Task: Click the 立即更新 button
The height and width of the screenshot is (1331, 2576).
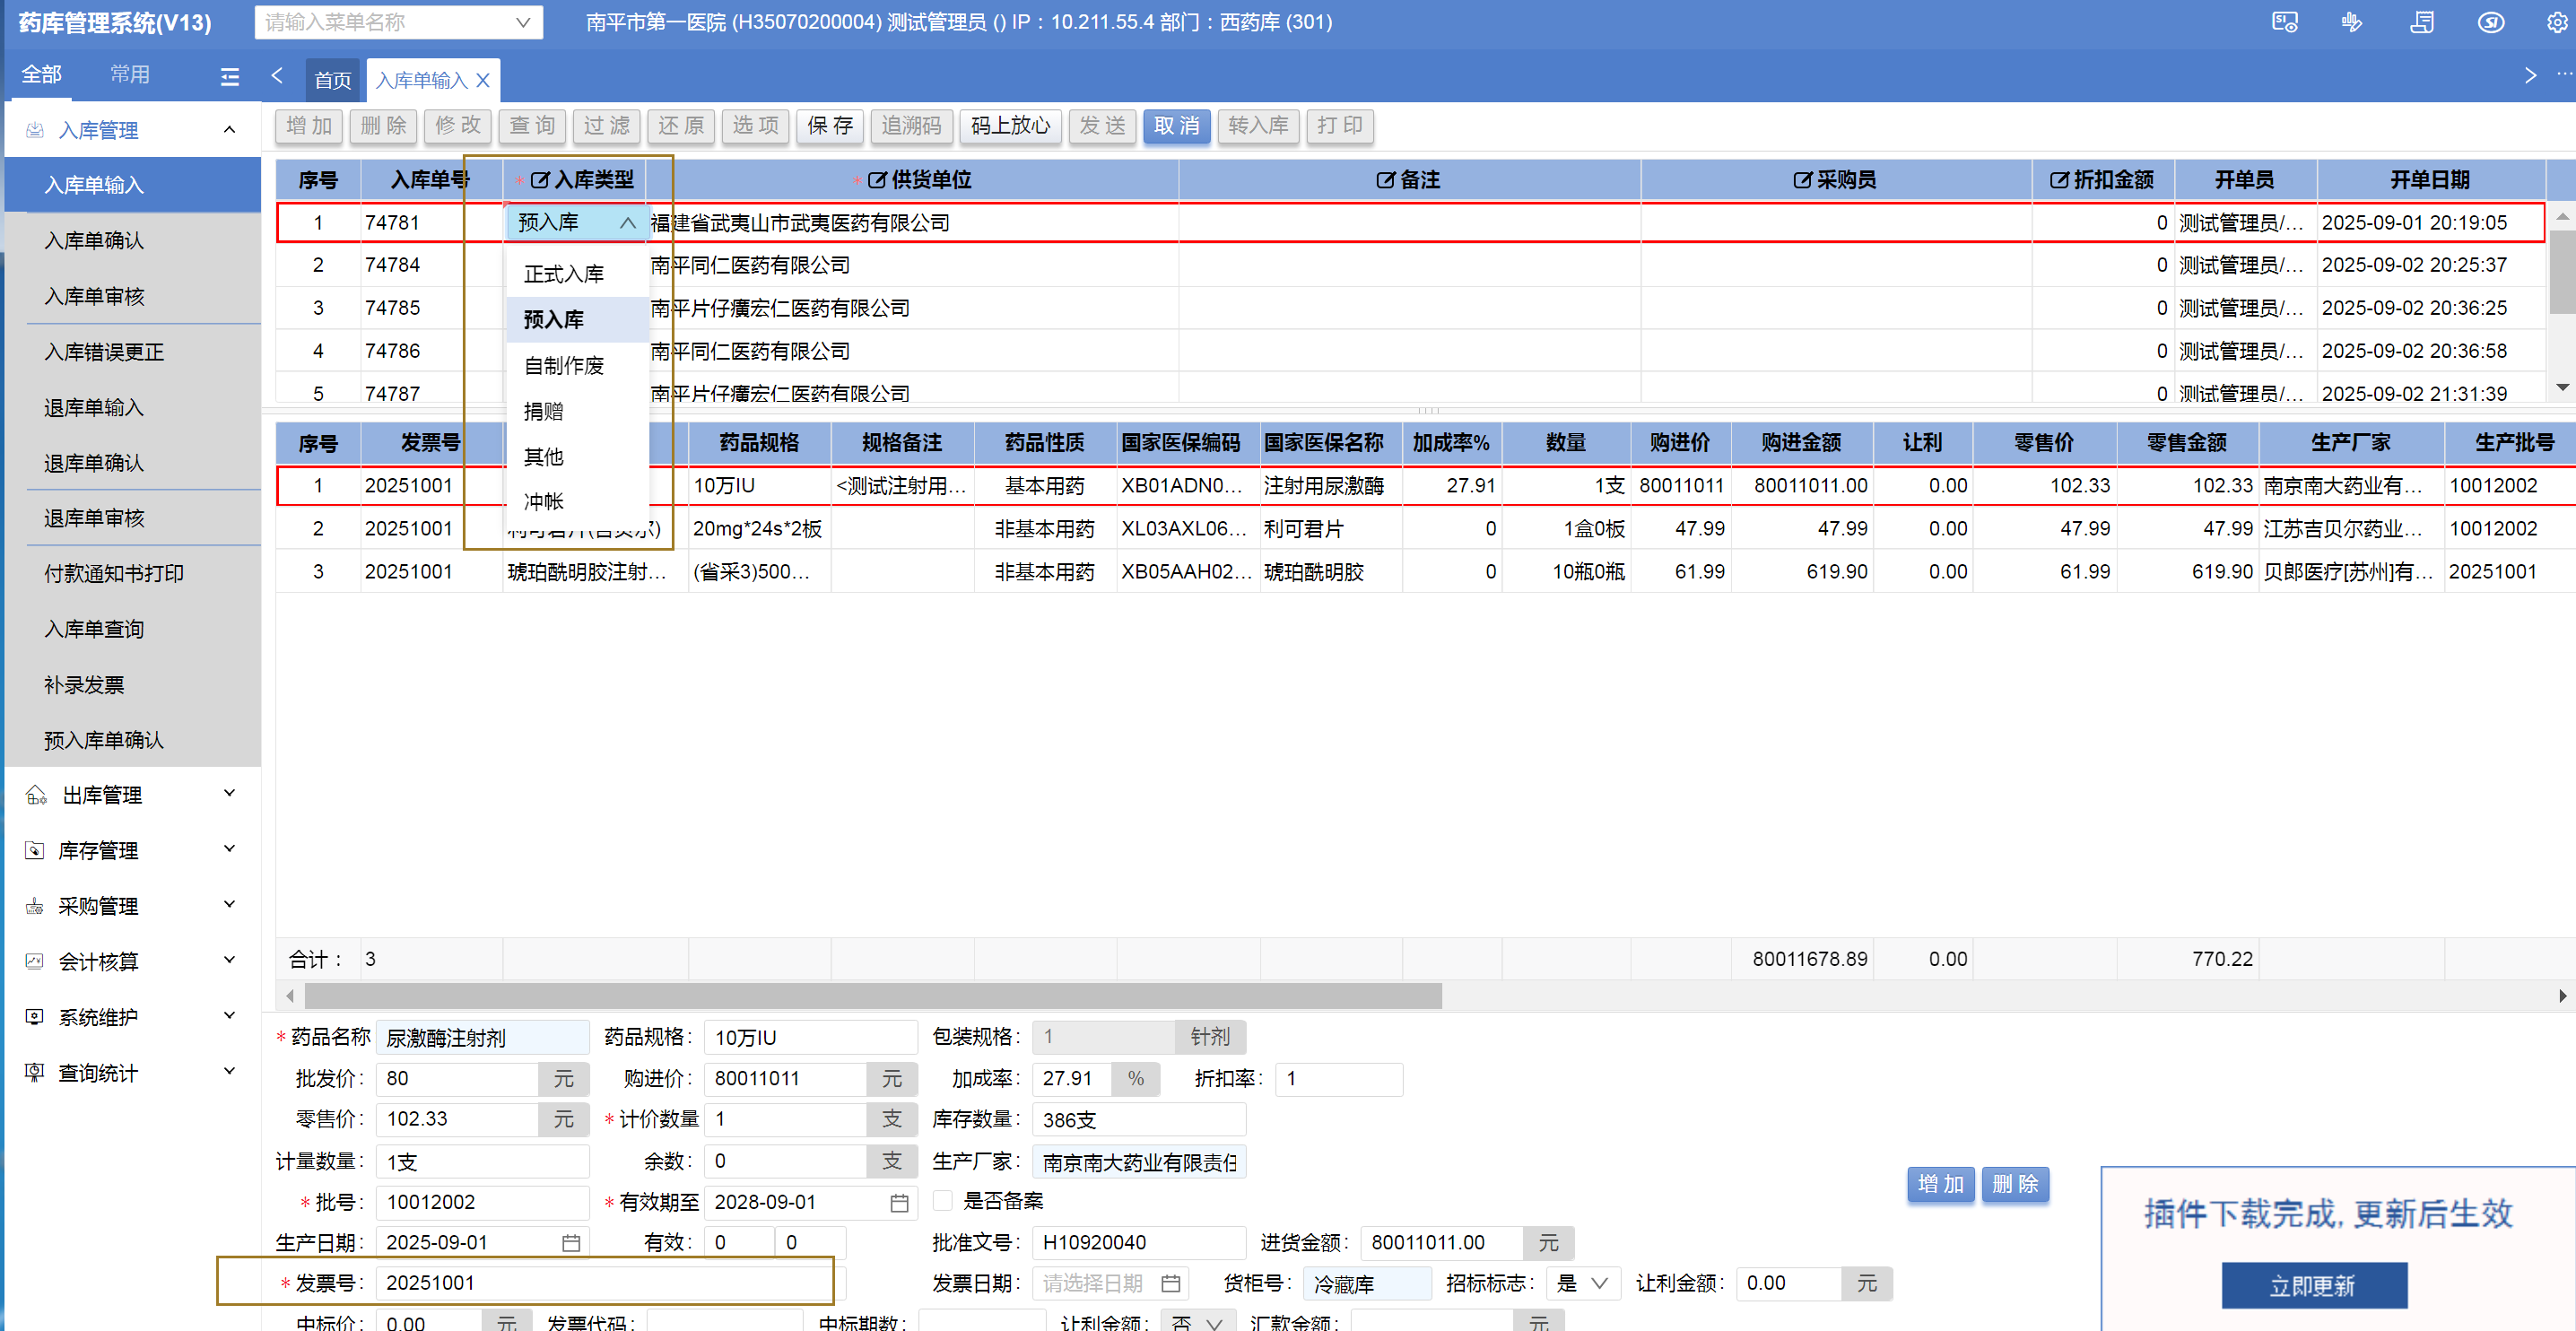Action: (x=2313, y=1286)
